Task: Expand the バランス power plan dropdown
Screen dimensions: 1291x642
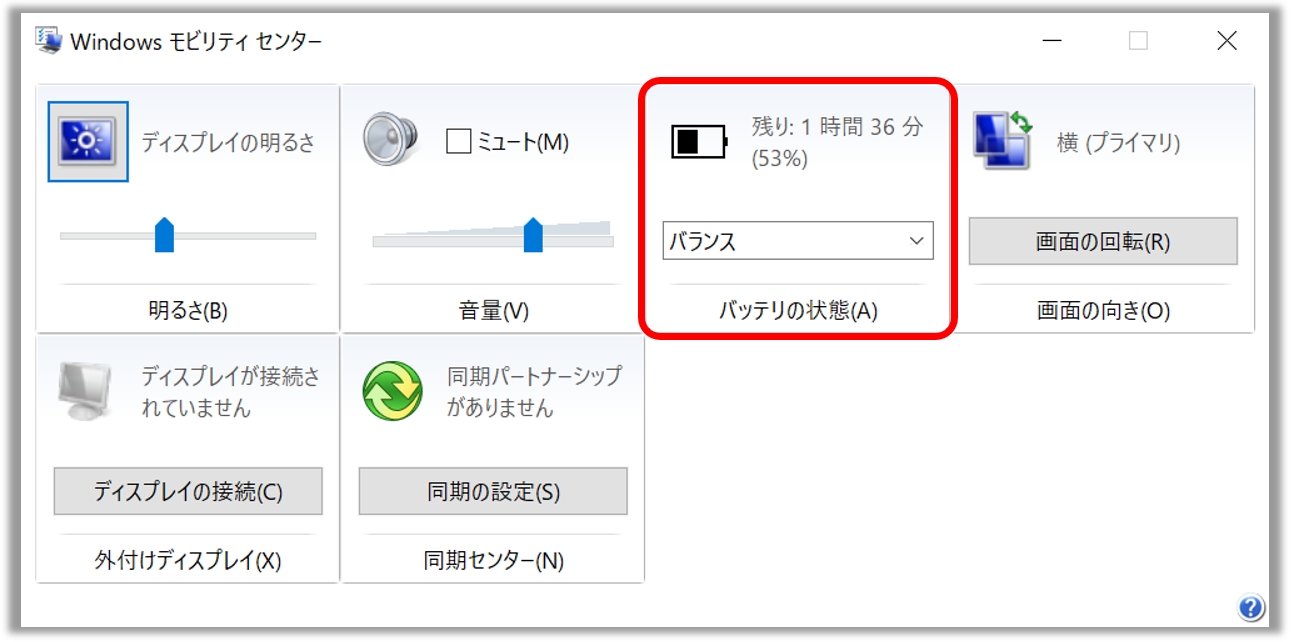Action: point(798,241)
